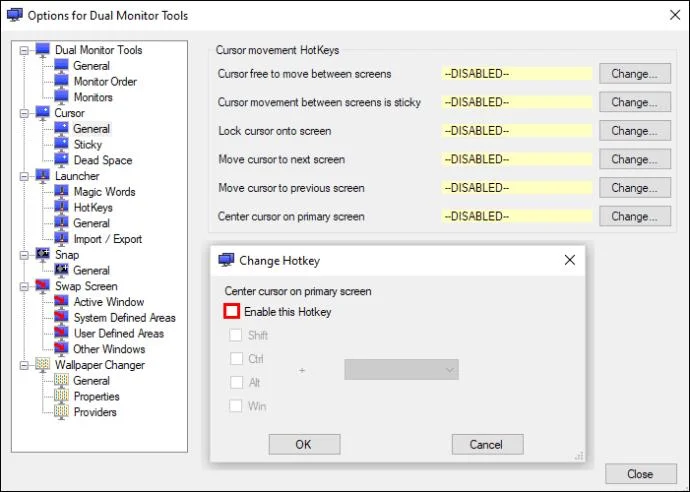Select General under Dual Monitor Tools
Image resolution: width=690 pixels, height=492 pixels.
click(91, 66)
